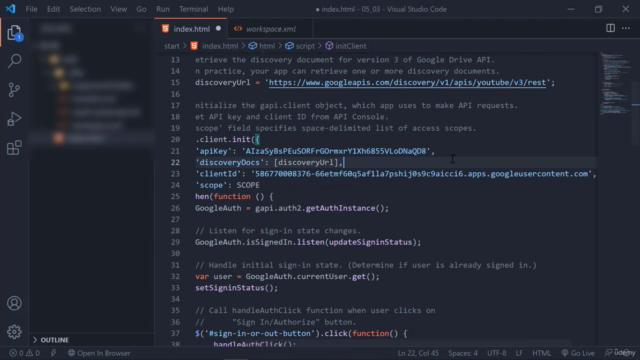Viewport: 640px width, 360px height.
Task: Split the editor to the right
Action: 610,28
